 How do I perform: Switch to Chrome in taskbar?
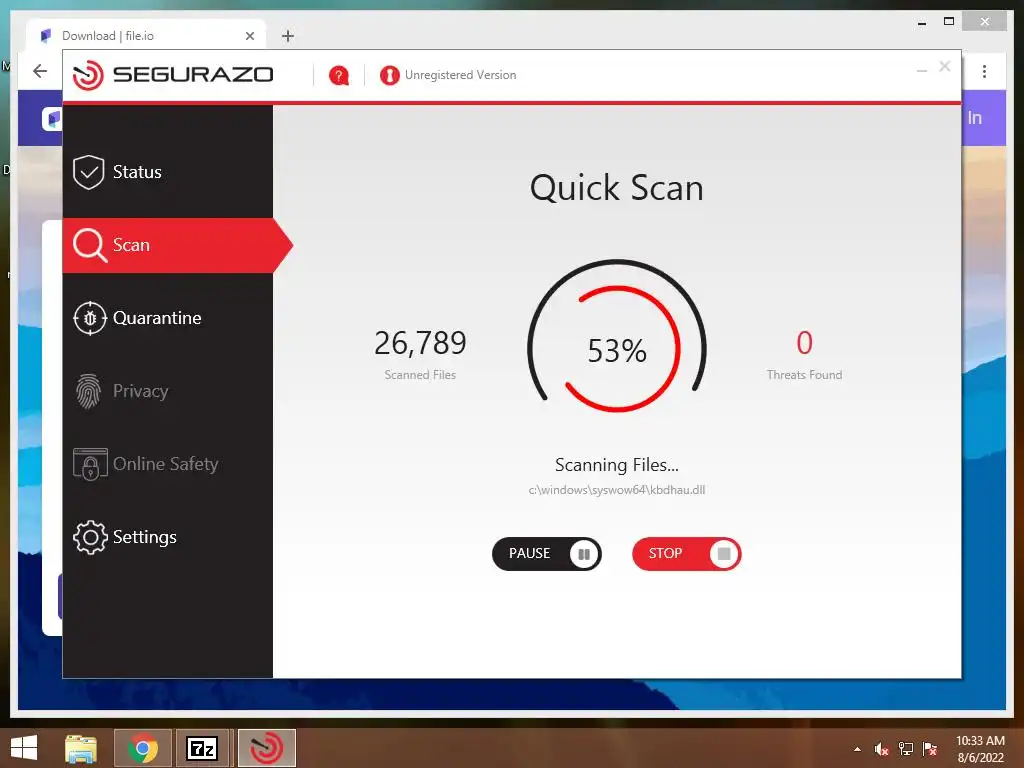point(142,748)
